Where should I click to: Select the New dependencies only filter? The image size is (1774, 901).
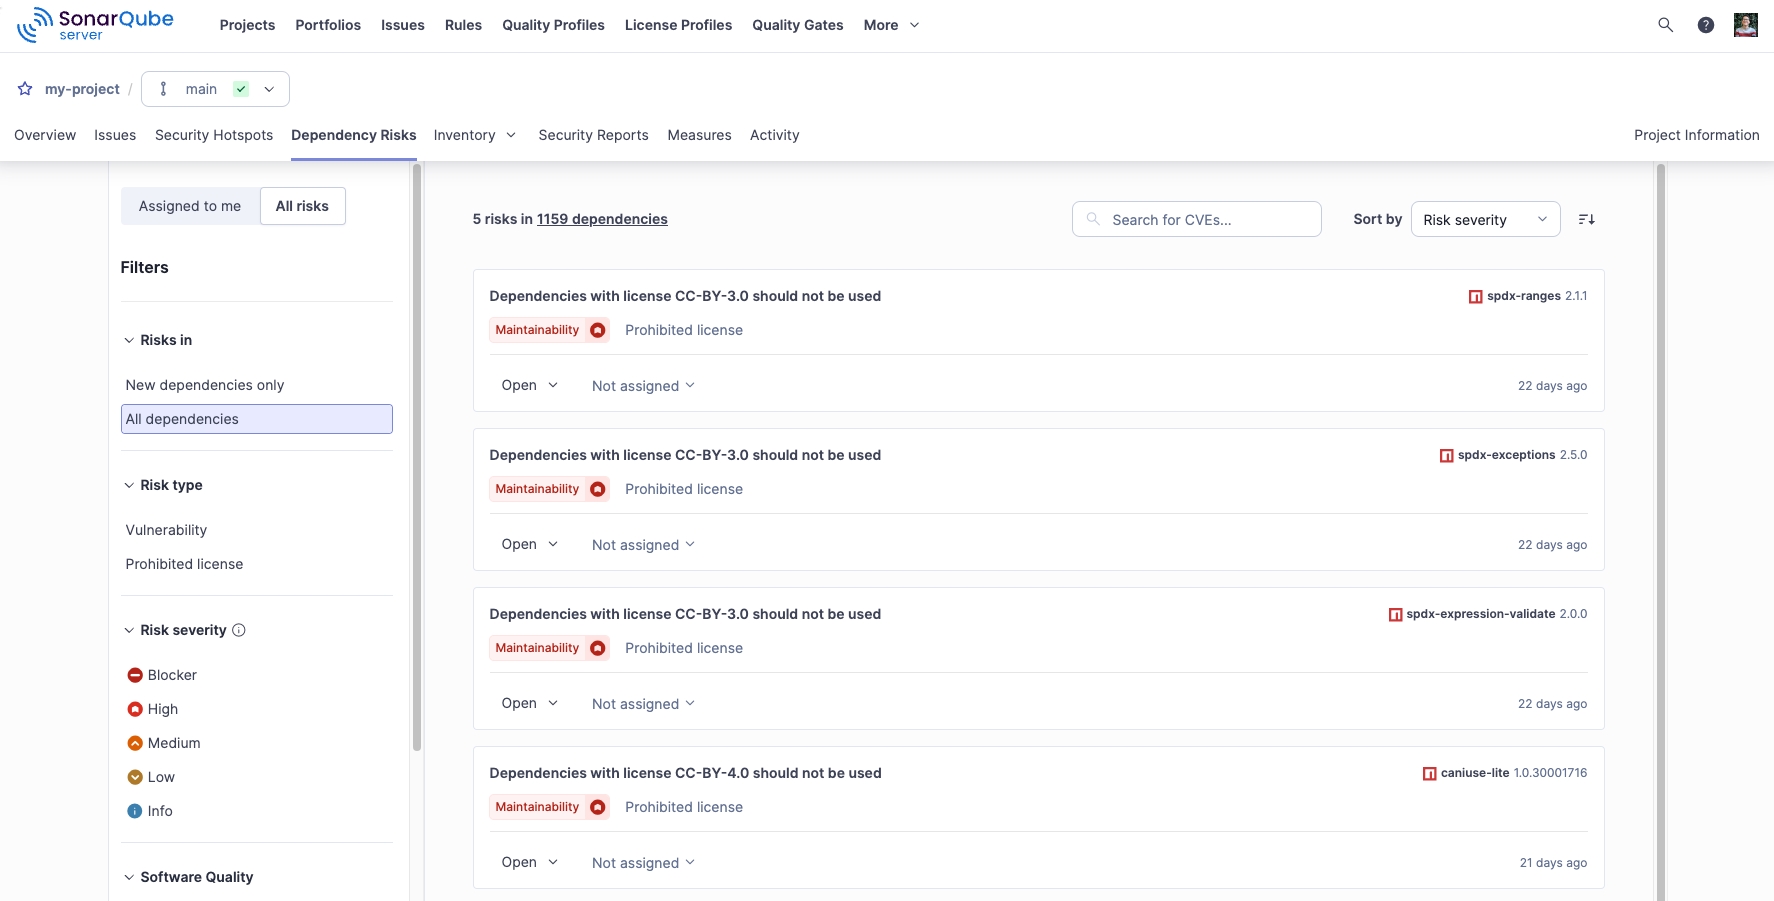[205, 385]
